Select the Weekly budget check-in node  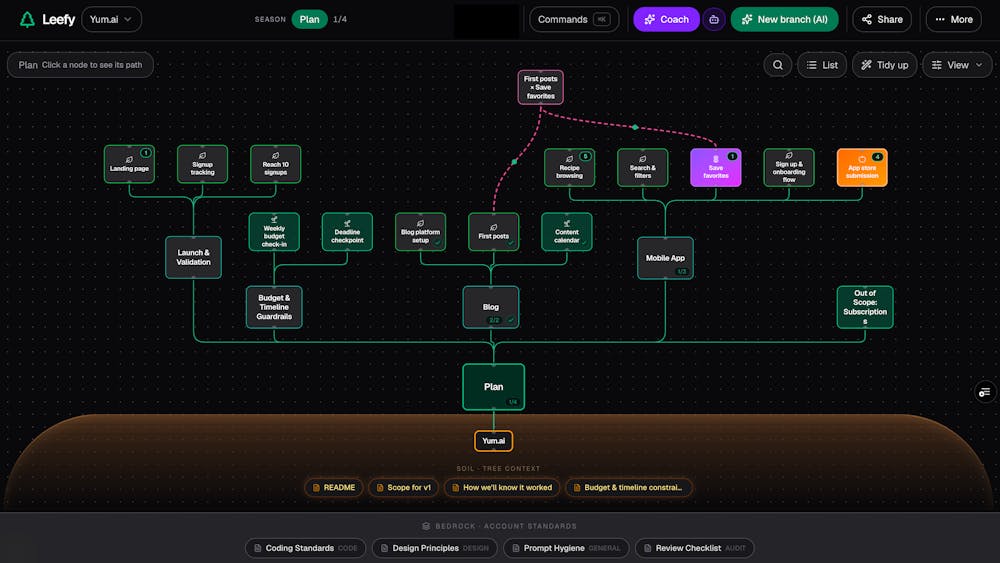[274, 232]
